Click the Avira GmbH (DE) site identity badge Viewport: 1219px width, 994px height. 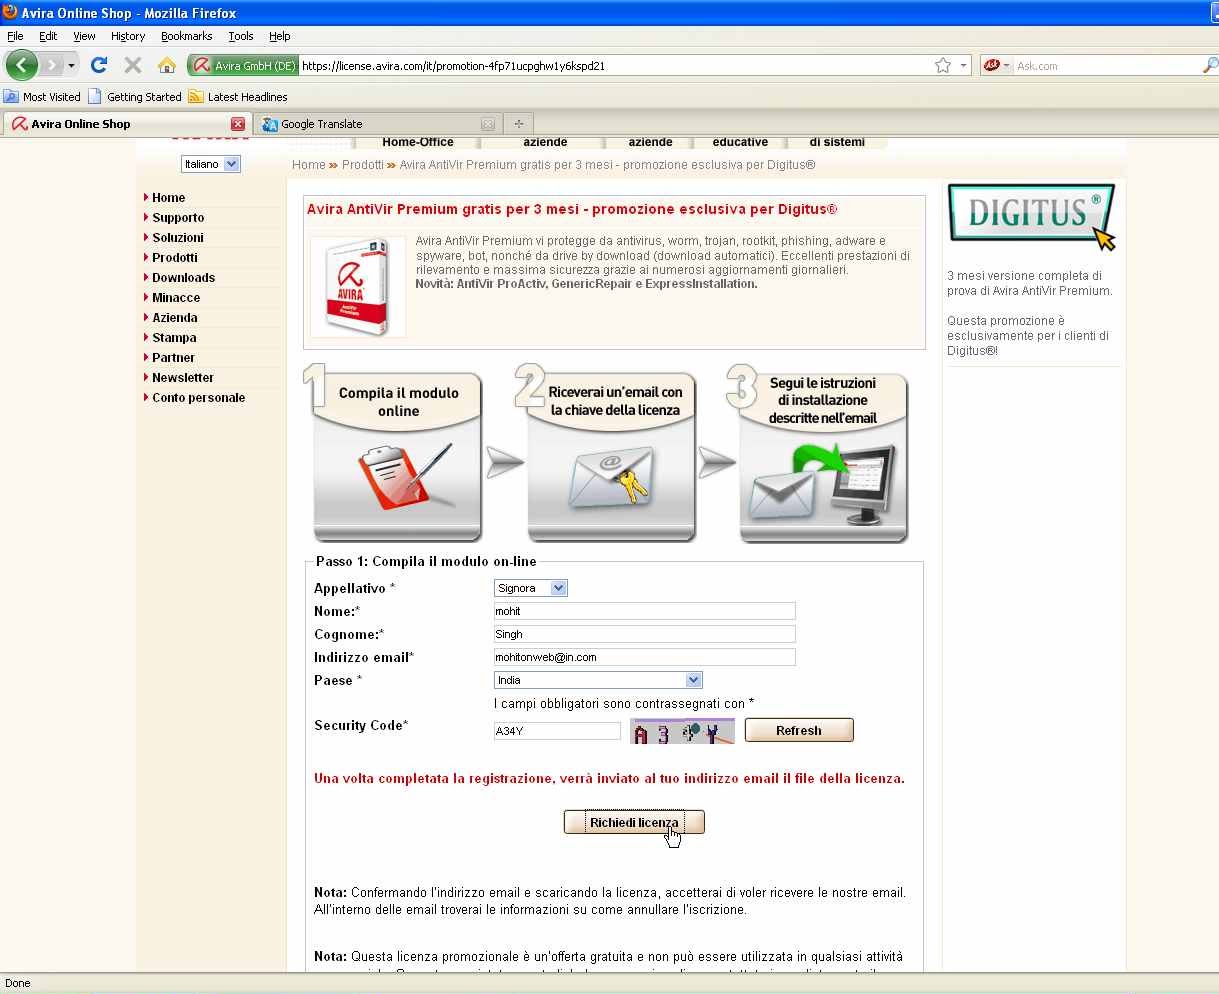click(243, 66)
